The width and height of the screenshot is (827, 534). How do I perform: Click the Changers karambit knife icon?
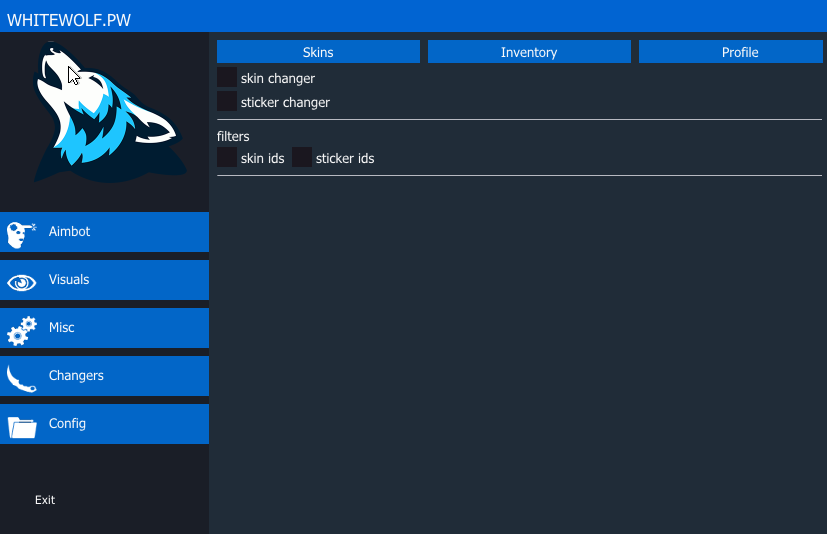21,379
